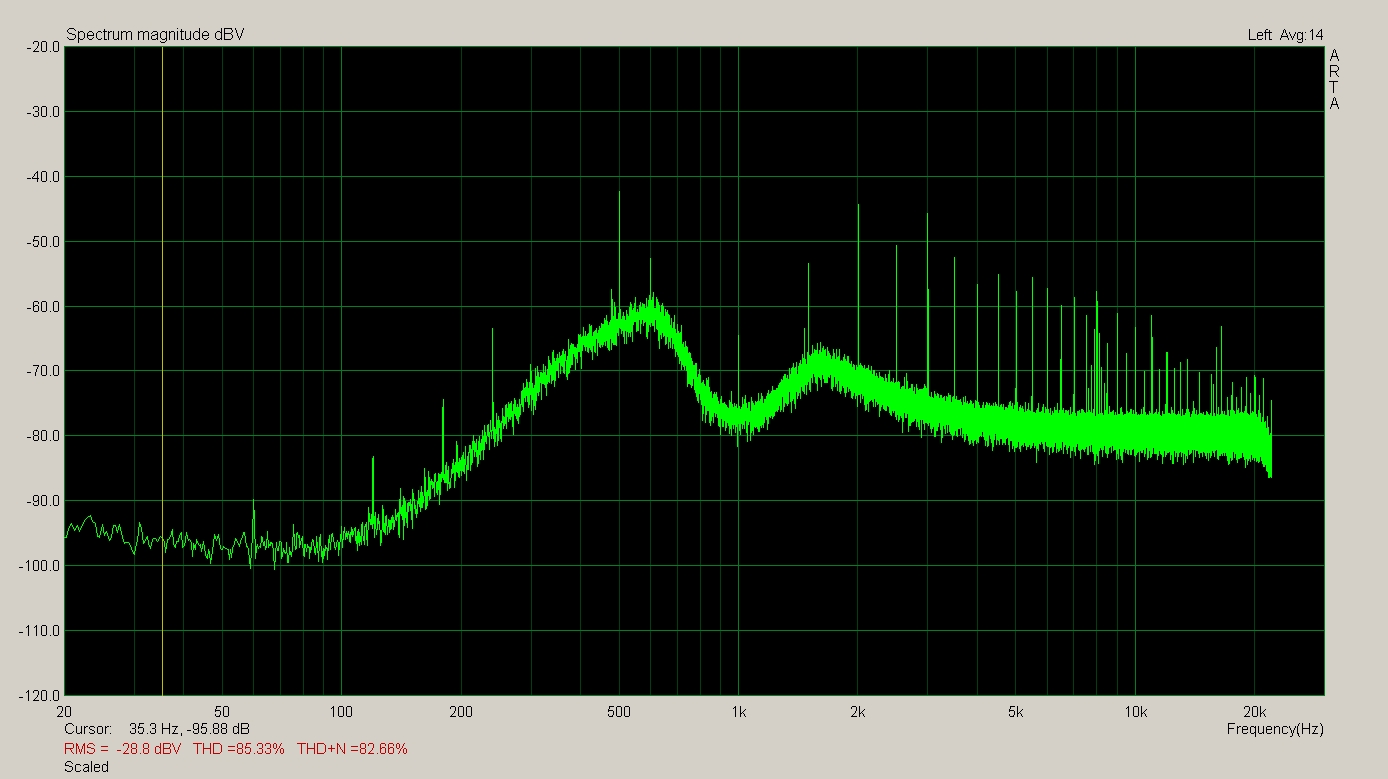Click the '1k' frequency axis label
Screen dimensions: 1388x779
tap(738, 712)
